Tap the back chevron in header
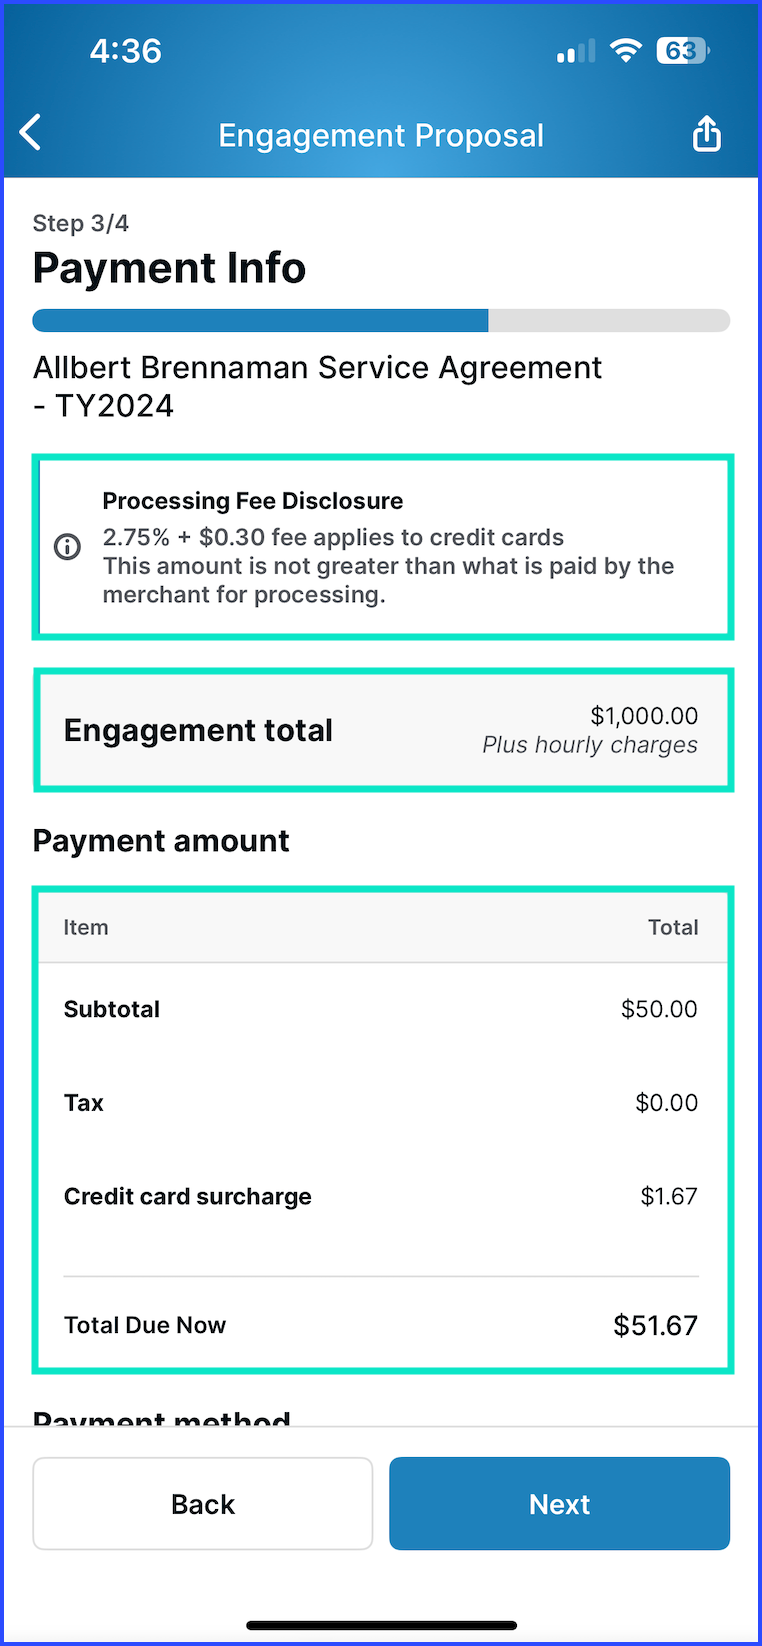Viewport: 762px width, 1646px height. [x=31, y=132]
